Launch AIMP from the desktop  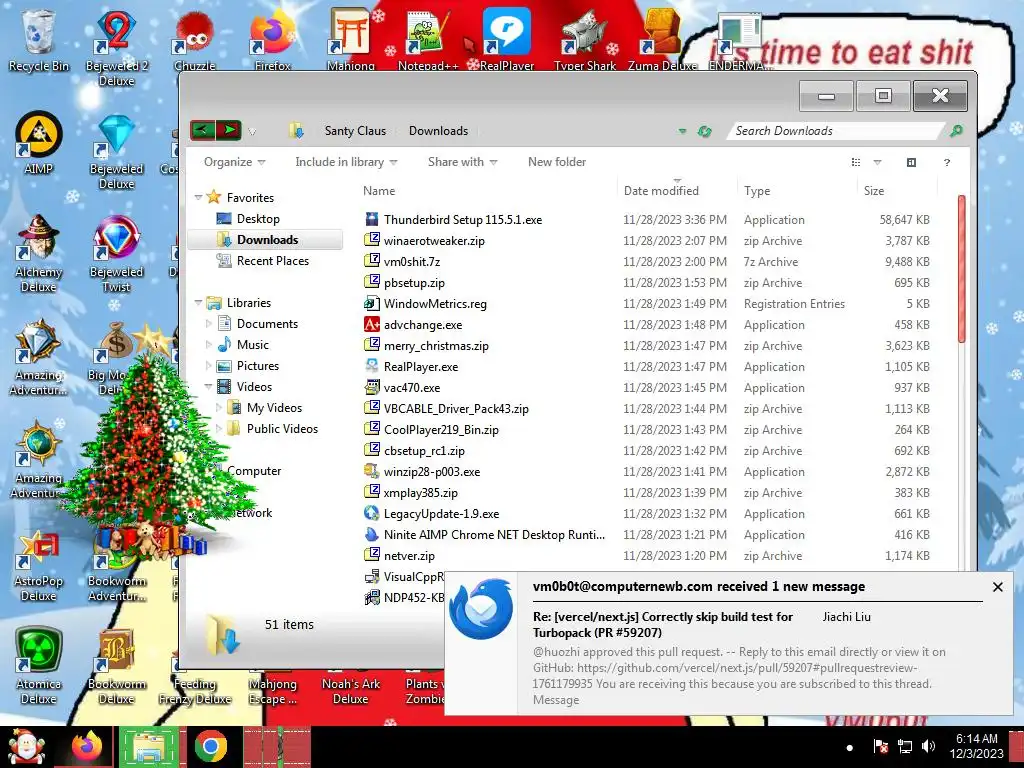[x=39, y=142]
